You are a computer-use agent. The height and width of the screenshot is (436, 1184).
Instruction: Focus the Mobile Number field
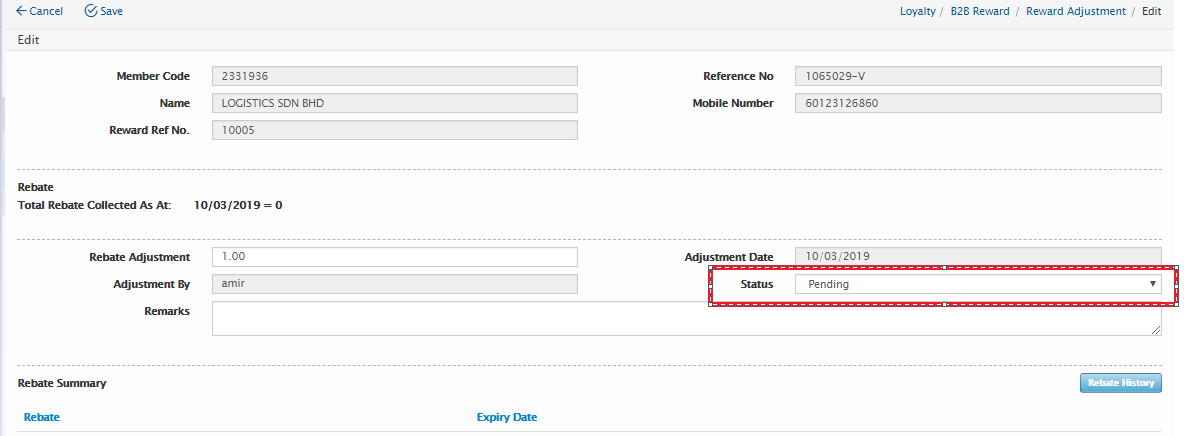[977, 103]
